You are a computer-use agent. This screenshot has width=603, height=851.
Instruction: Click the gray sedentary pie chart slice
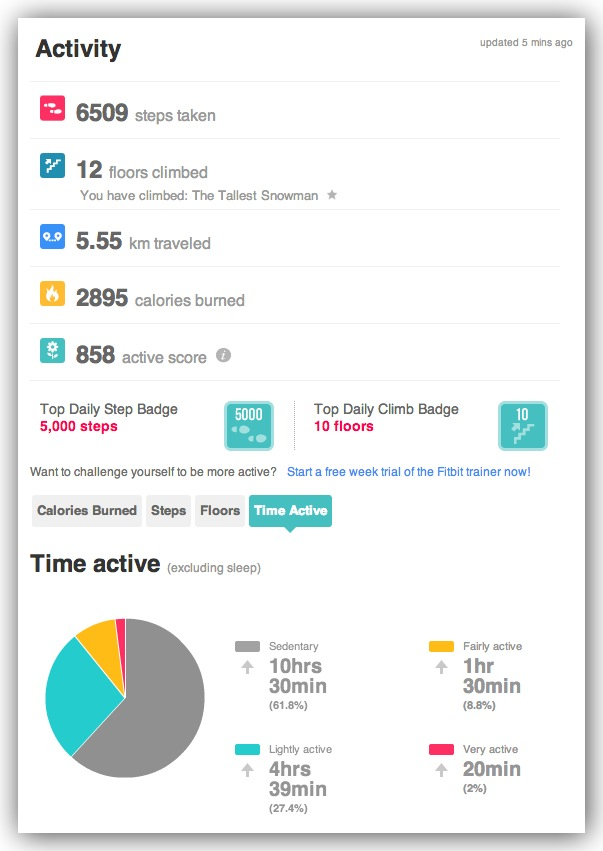(x=160, y=710)
